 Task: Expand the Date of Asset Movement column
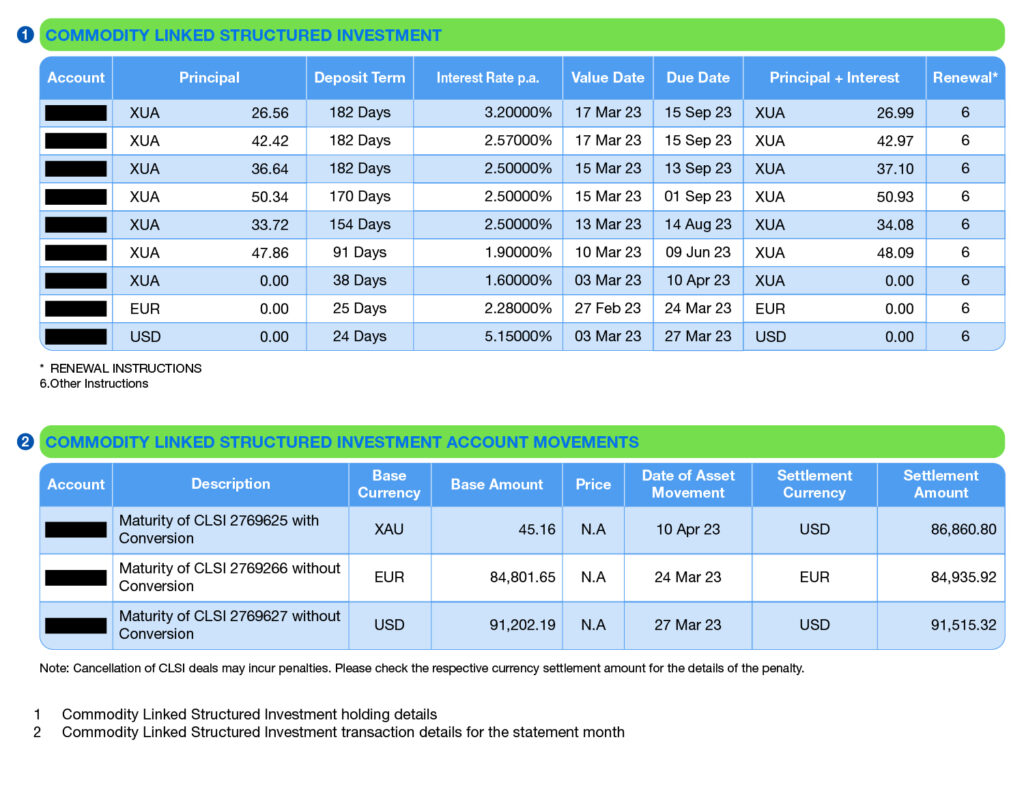pos(687,484)
